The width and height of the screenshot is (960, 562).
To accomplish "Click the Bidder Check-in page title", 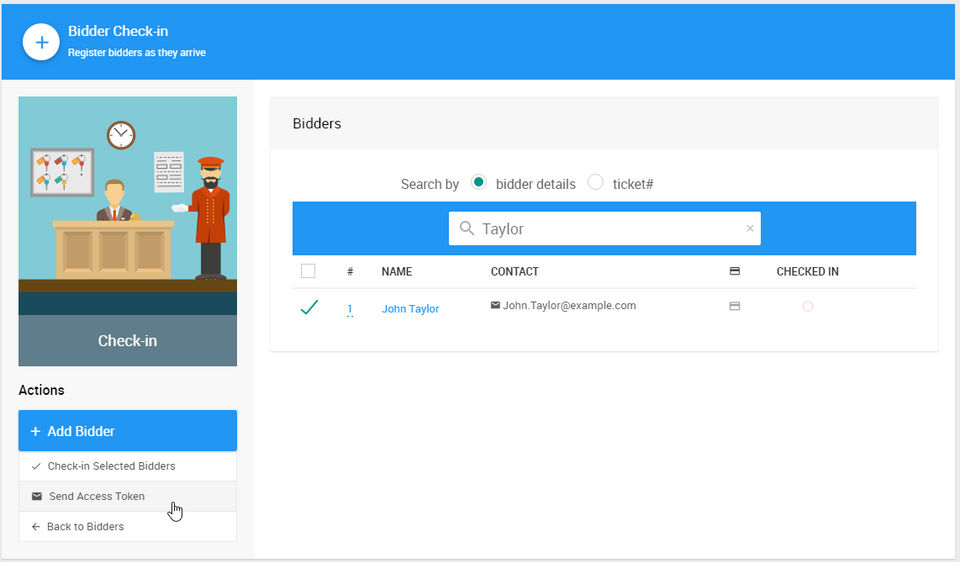I will (x=118, y=31).
